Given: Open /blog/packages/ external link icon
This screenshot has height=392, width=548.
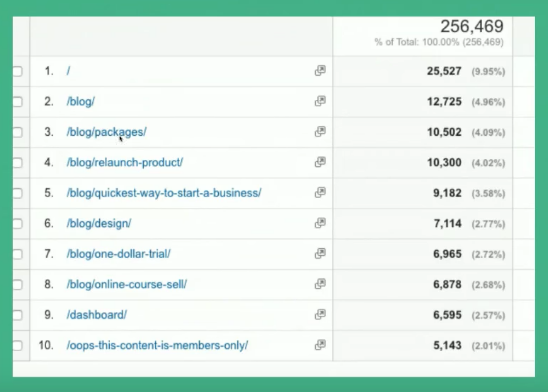Looking at the screenshot, I should 320,131.
